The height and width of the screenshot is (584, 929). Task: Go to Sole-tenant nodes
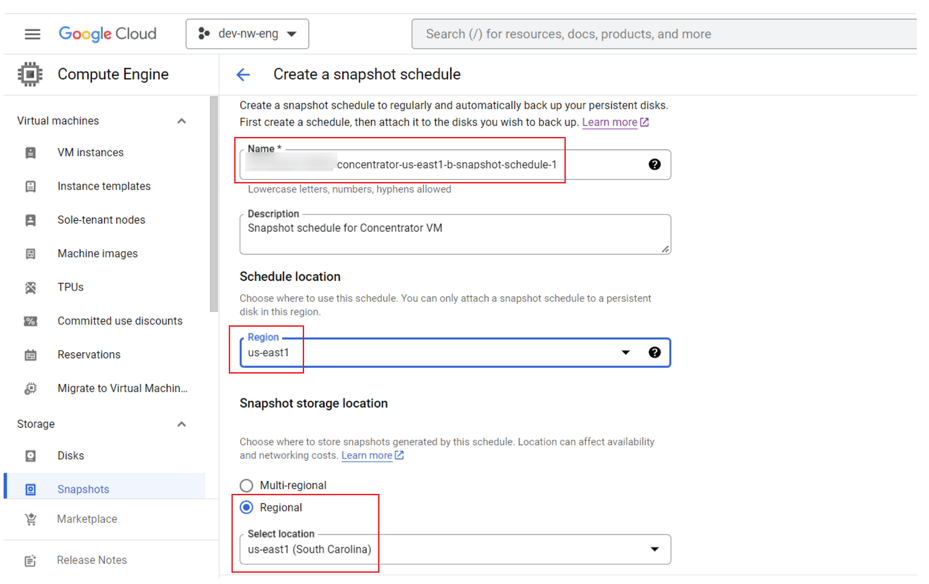pyautogui.click(x=101, y=220)
